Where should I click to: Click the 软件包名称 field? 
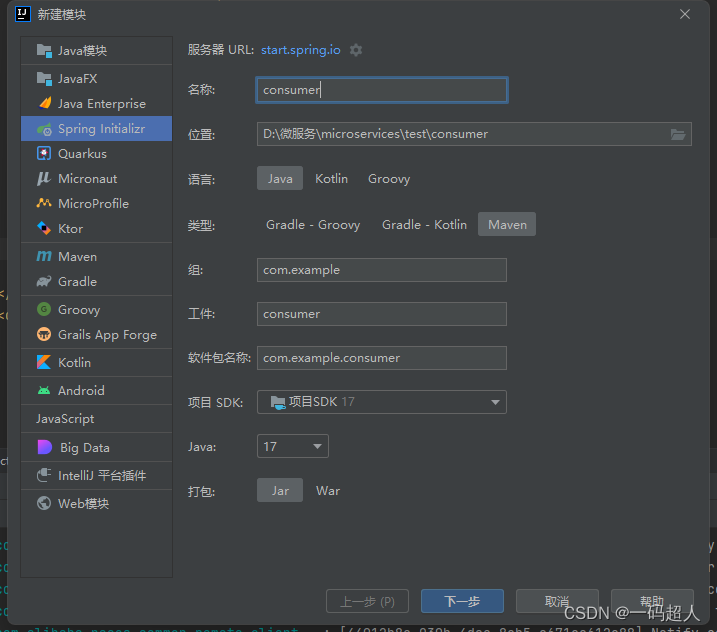pyautogui.click(x=382, y=358)
